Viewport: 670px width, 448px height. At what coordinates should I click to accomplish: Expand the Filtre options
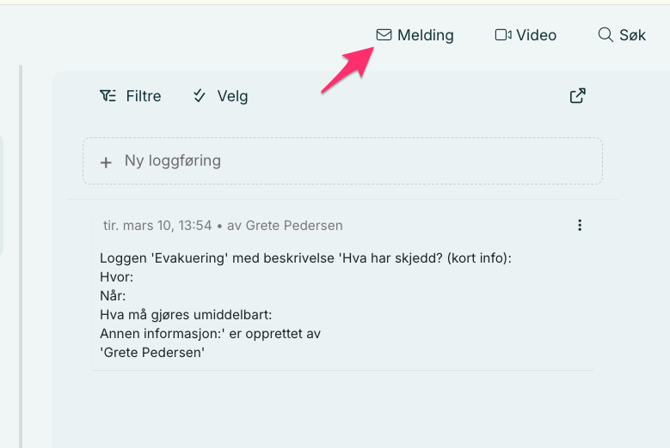click(x=143, y=96)
